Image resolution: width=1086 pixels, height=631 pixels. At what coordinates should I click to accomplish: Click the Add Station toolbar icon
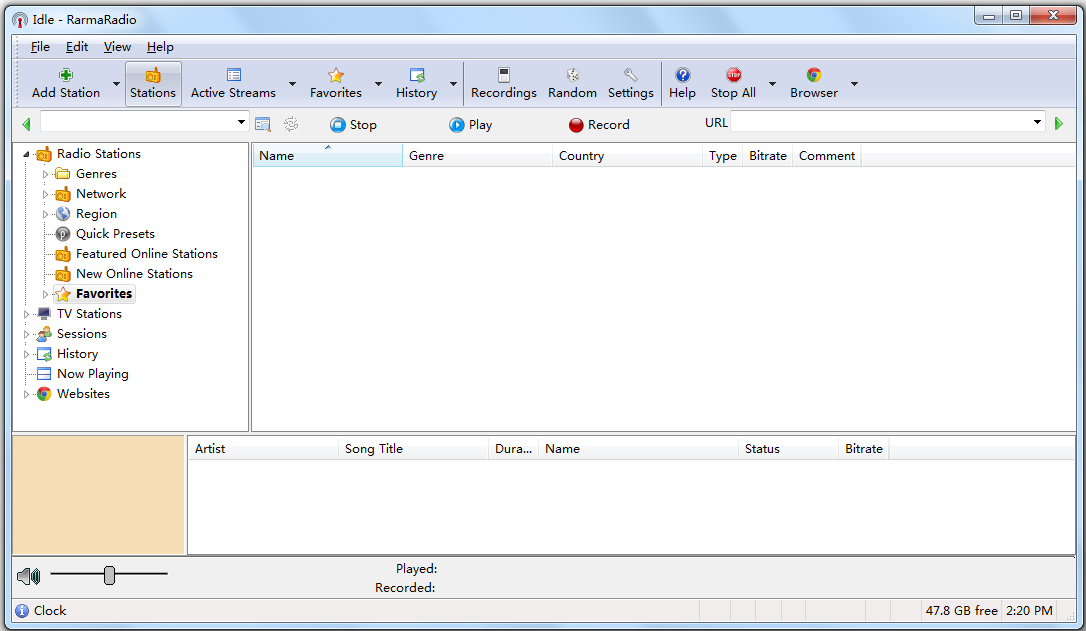(66, 84)
